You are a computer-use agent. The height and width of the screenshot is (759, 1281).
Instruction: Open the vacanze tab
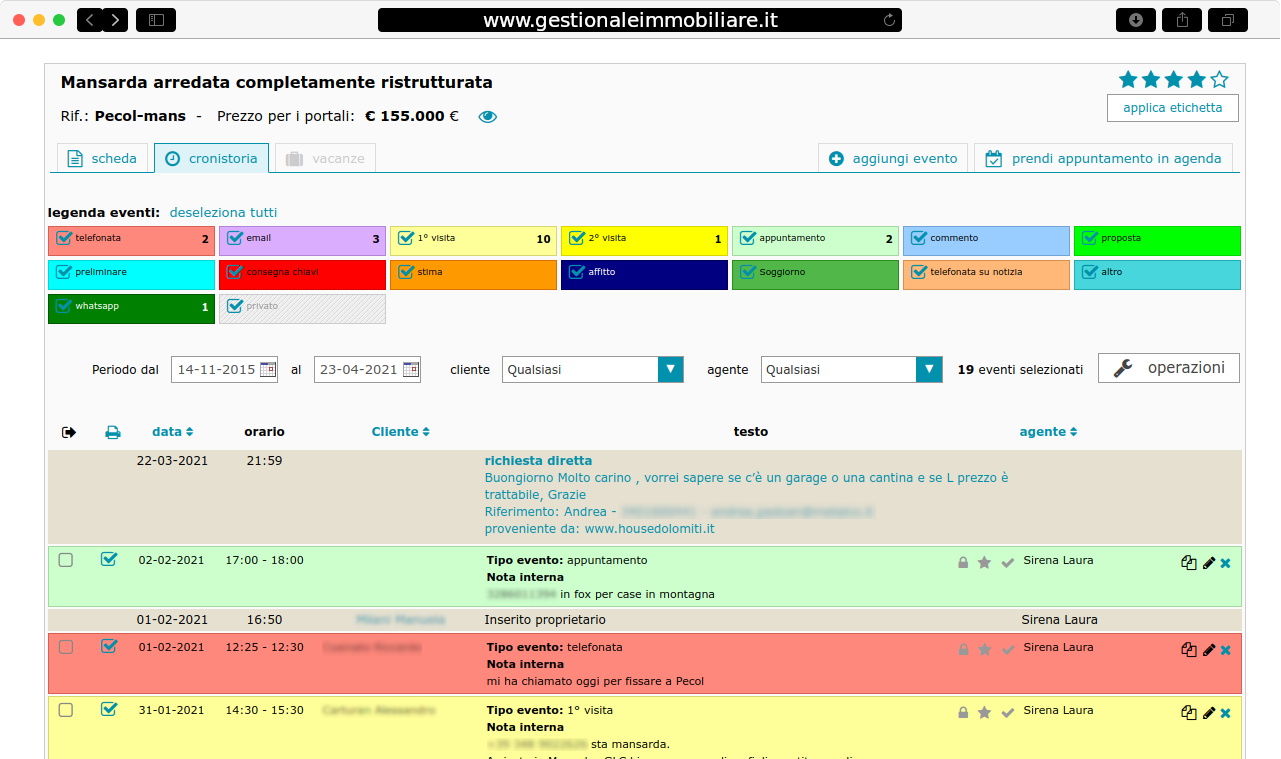pyautogui.click(x=324, y=157)
